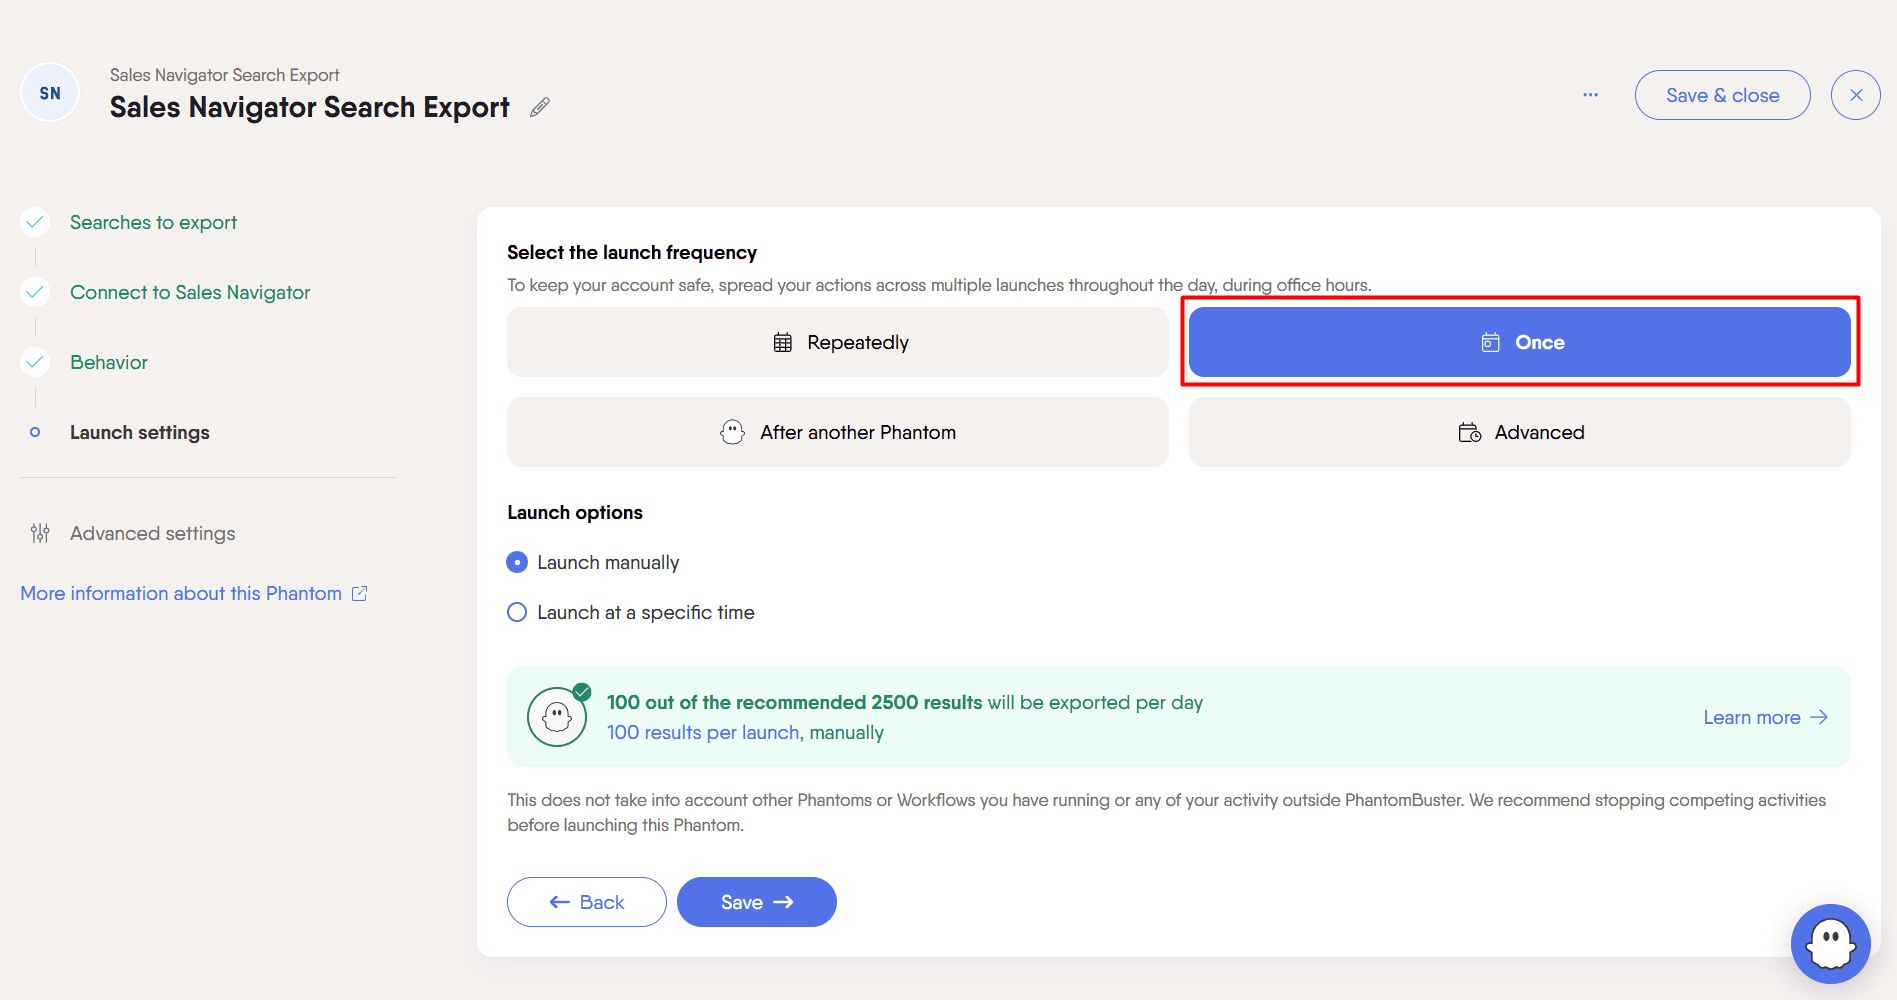1897x1000 pixels.
Task: Pick the Advanced launch frequency option
Action: (1519, 432)
